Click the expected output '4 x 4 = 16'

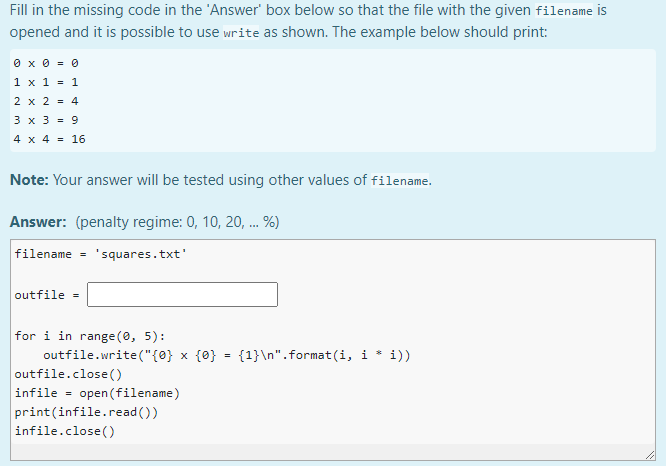(49, 139)
